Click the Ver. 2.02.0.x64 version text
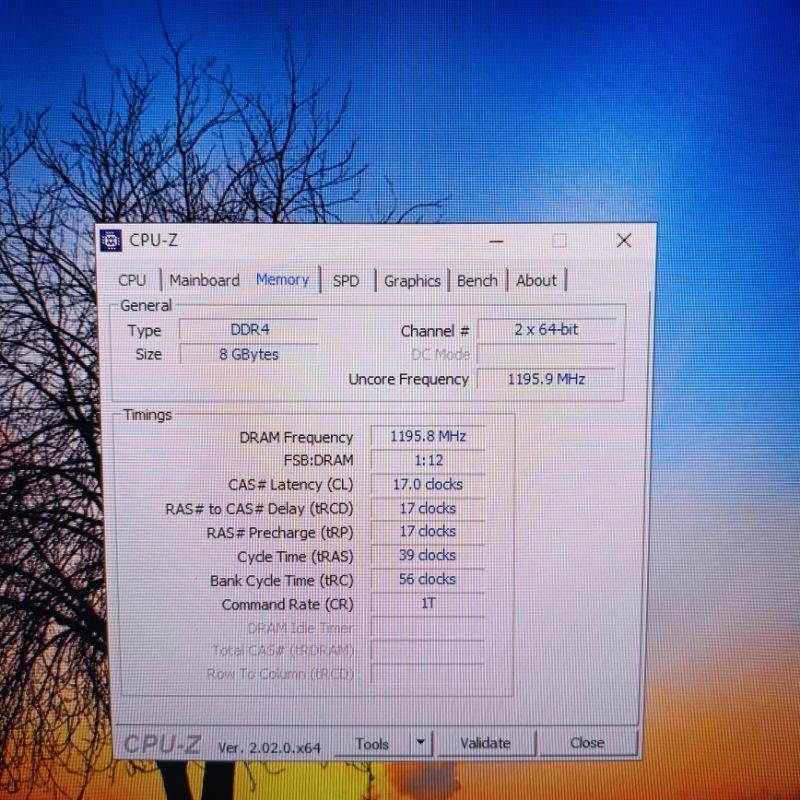The image size is (800, 800). [x=269, y=747]
